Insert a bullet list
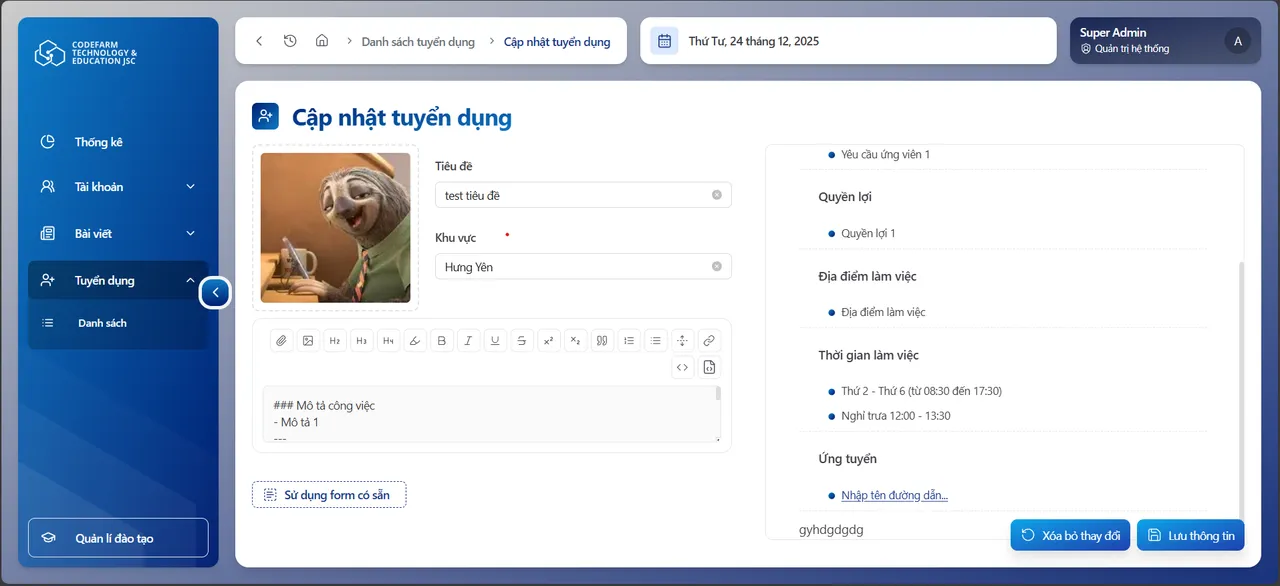Screen dimensions: 1280x586 pos(655,340)
